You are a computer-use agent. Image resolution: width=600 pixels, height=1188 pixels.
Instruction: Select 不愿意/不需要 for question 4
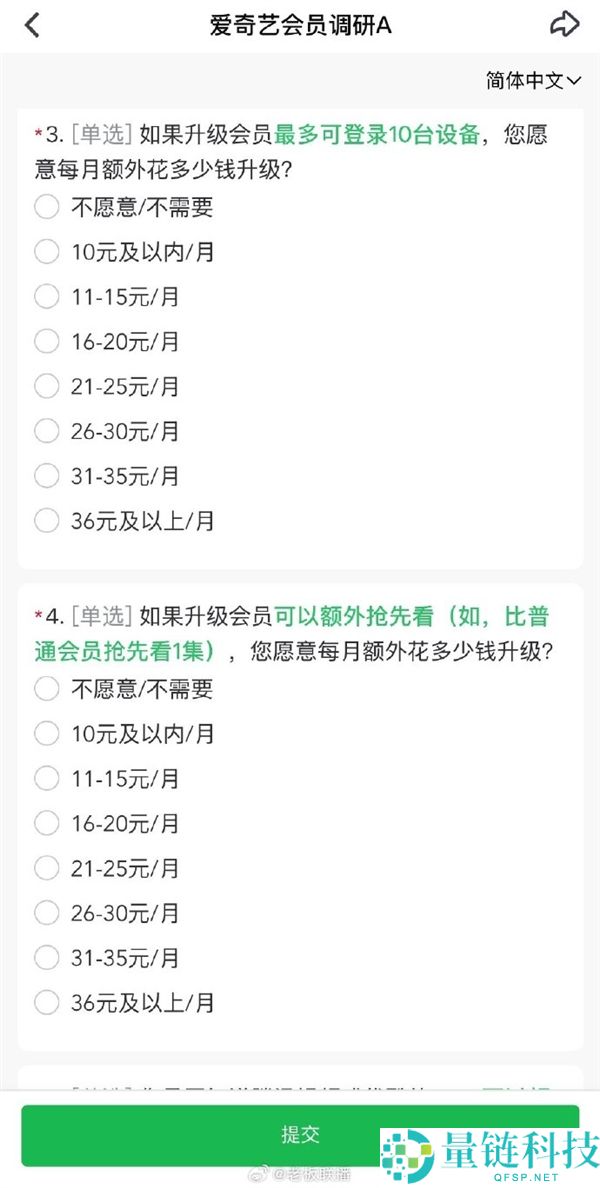pyautogui.click(x=46, y=689)
